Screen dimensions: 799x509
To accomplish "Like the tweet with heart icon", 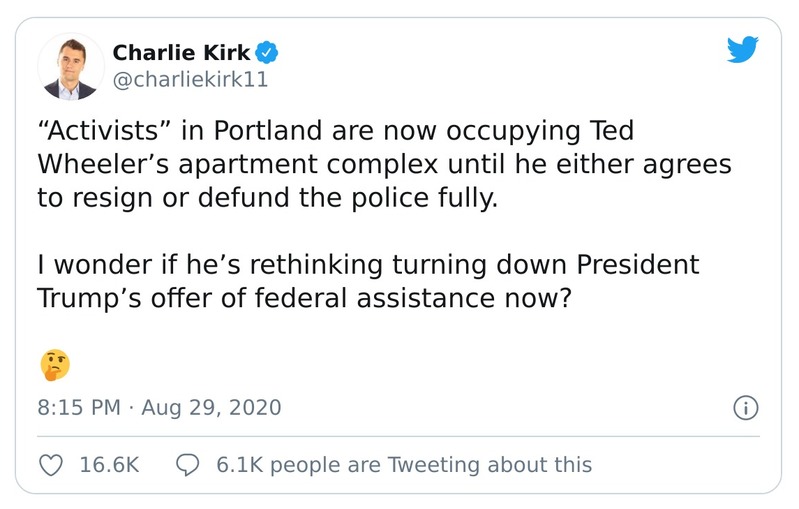I will (x=51, y=465).
